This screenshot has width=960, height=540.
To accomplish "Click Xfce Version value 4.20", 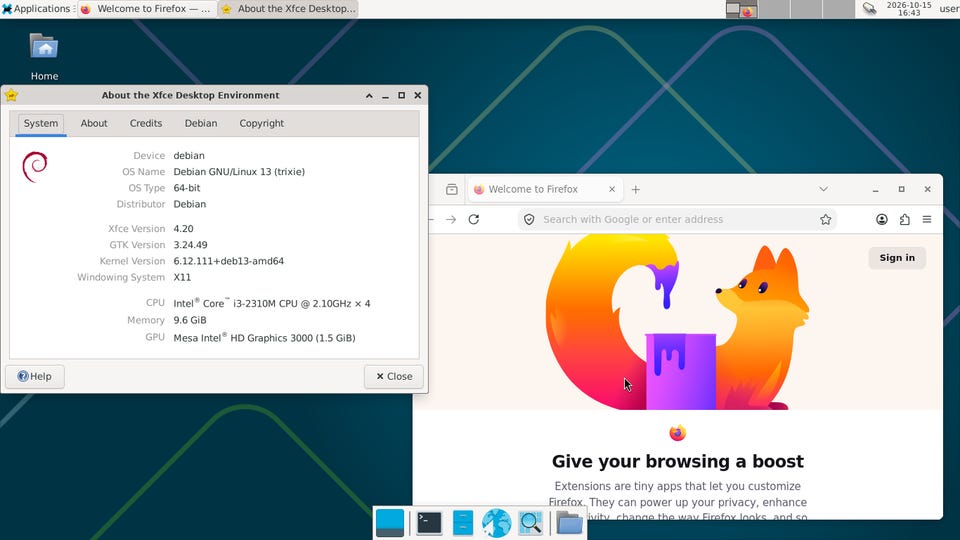I will (x=183, y=228).
